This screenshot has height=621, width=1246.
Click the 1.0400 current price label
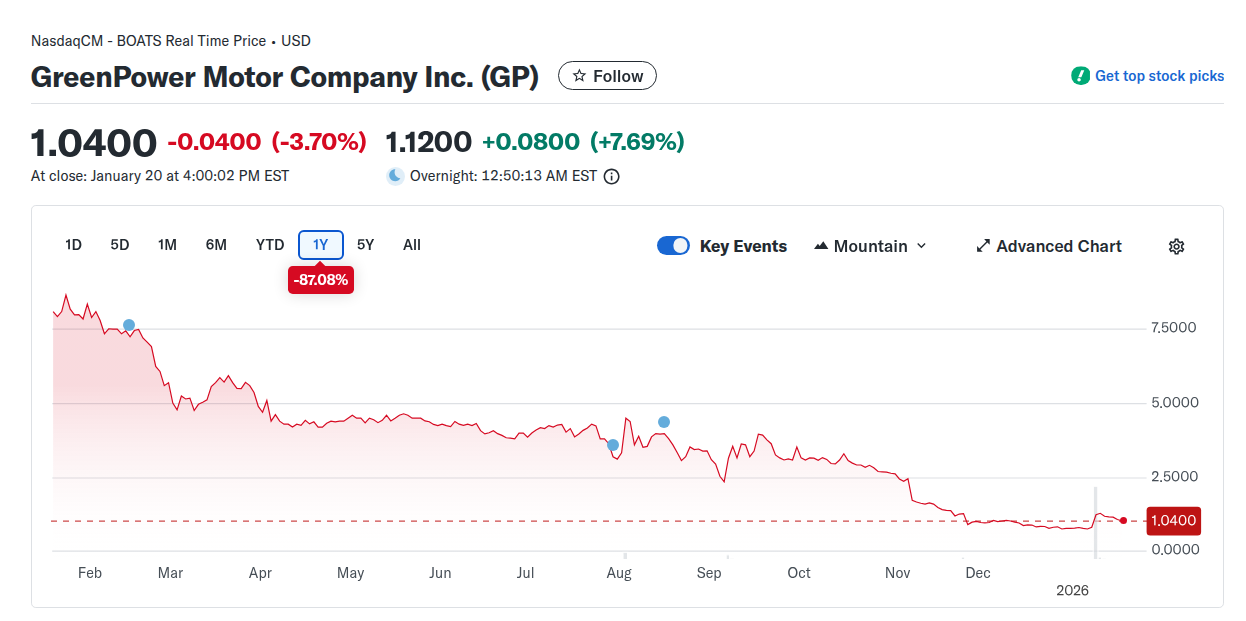pyautogui.click(x=1173, y=520)
